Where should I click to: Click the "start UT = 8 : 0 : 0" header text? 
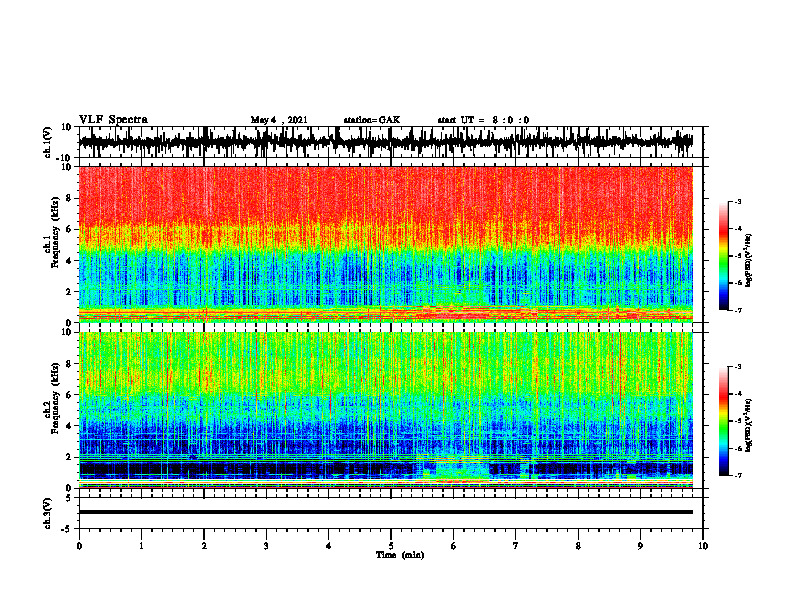pyautogui.click(x=483, y=120)
